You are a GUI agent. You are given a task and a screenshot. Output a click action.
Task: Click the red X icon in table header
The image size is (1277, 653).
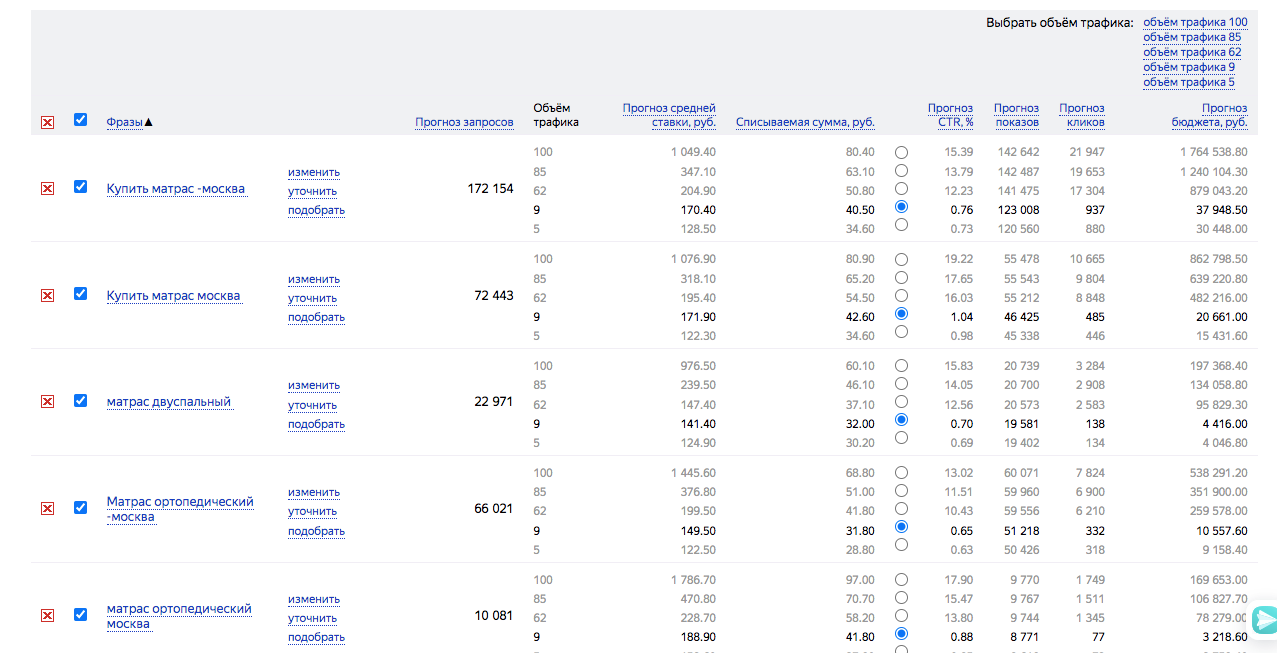pyautogui.click(x=47, y=122)
